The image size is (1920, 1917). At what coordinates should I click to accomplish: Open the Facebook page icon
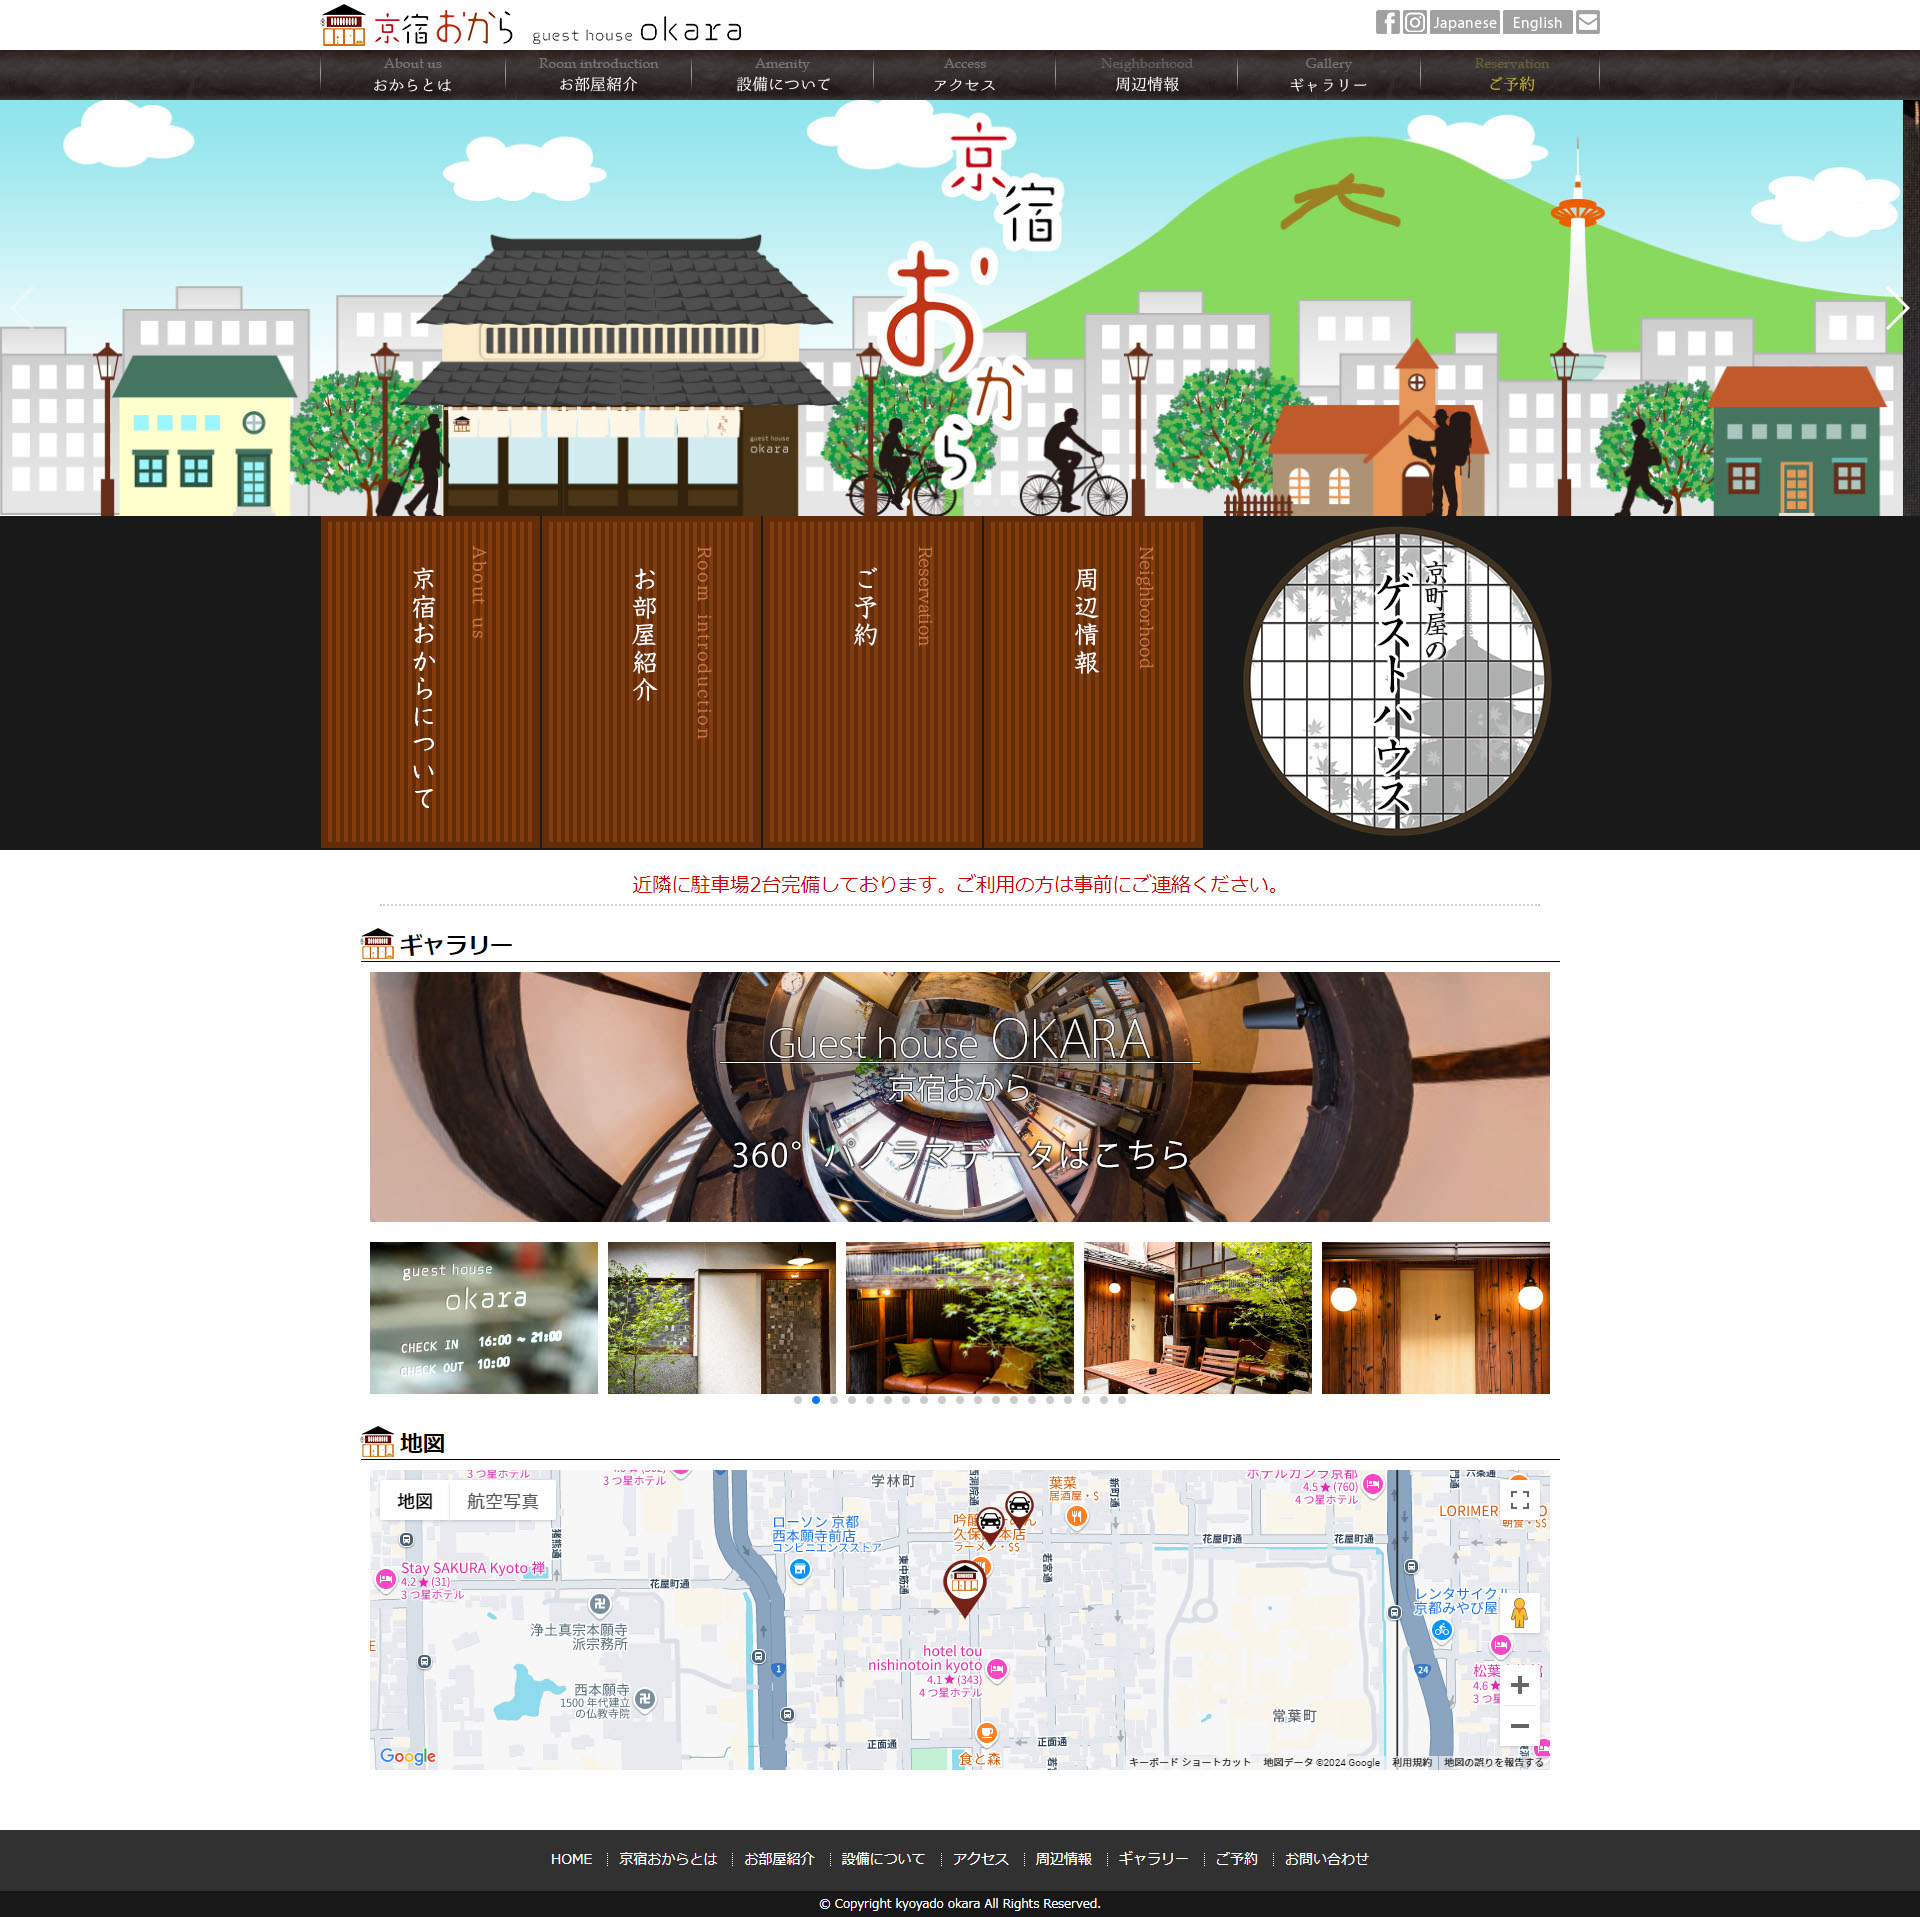(1386, 22)
